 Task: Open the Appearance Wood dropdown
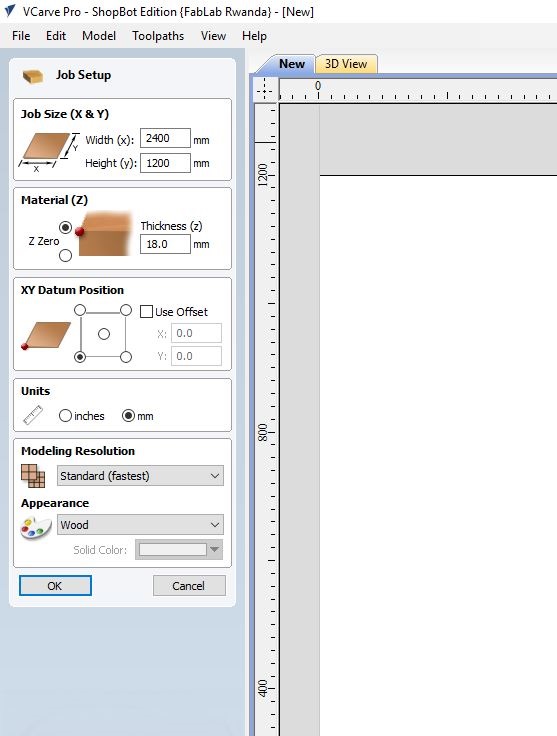(140, 525)
